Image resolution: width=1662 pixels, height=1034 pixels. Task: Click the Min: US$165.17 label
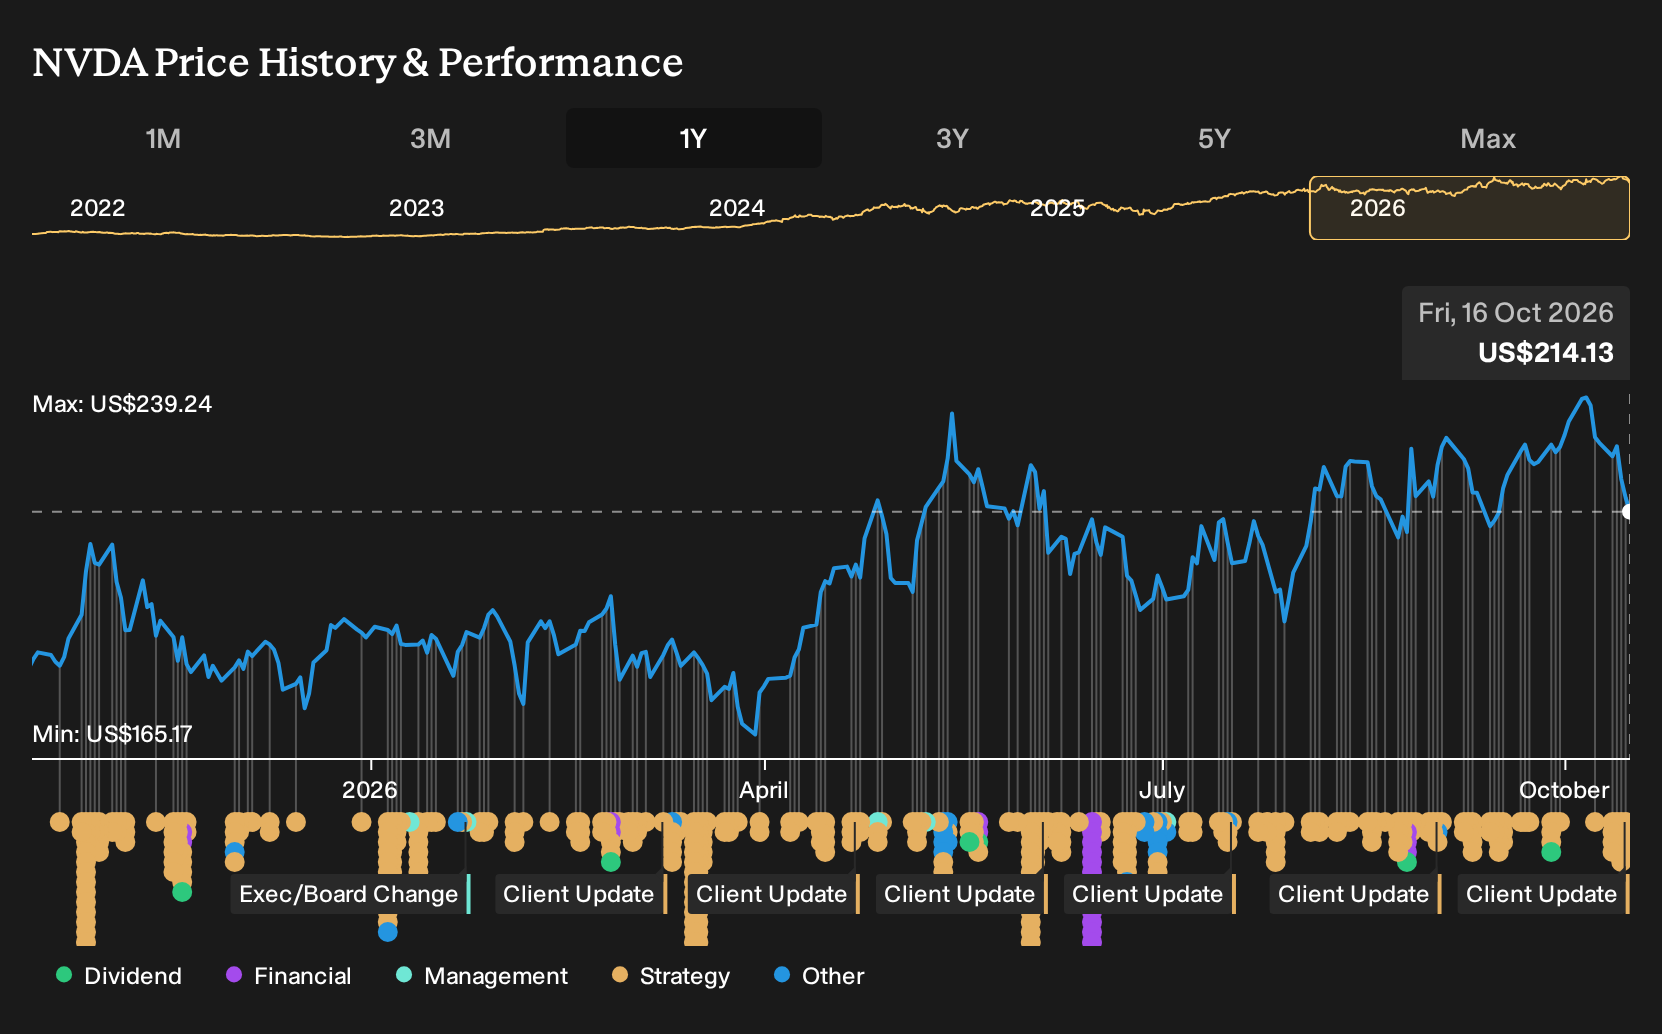pos(112,734)
